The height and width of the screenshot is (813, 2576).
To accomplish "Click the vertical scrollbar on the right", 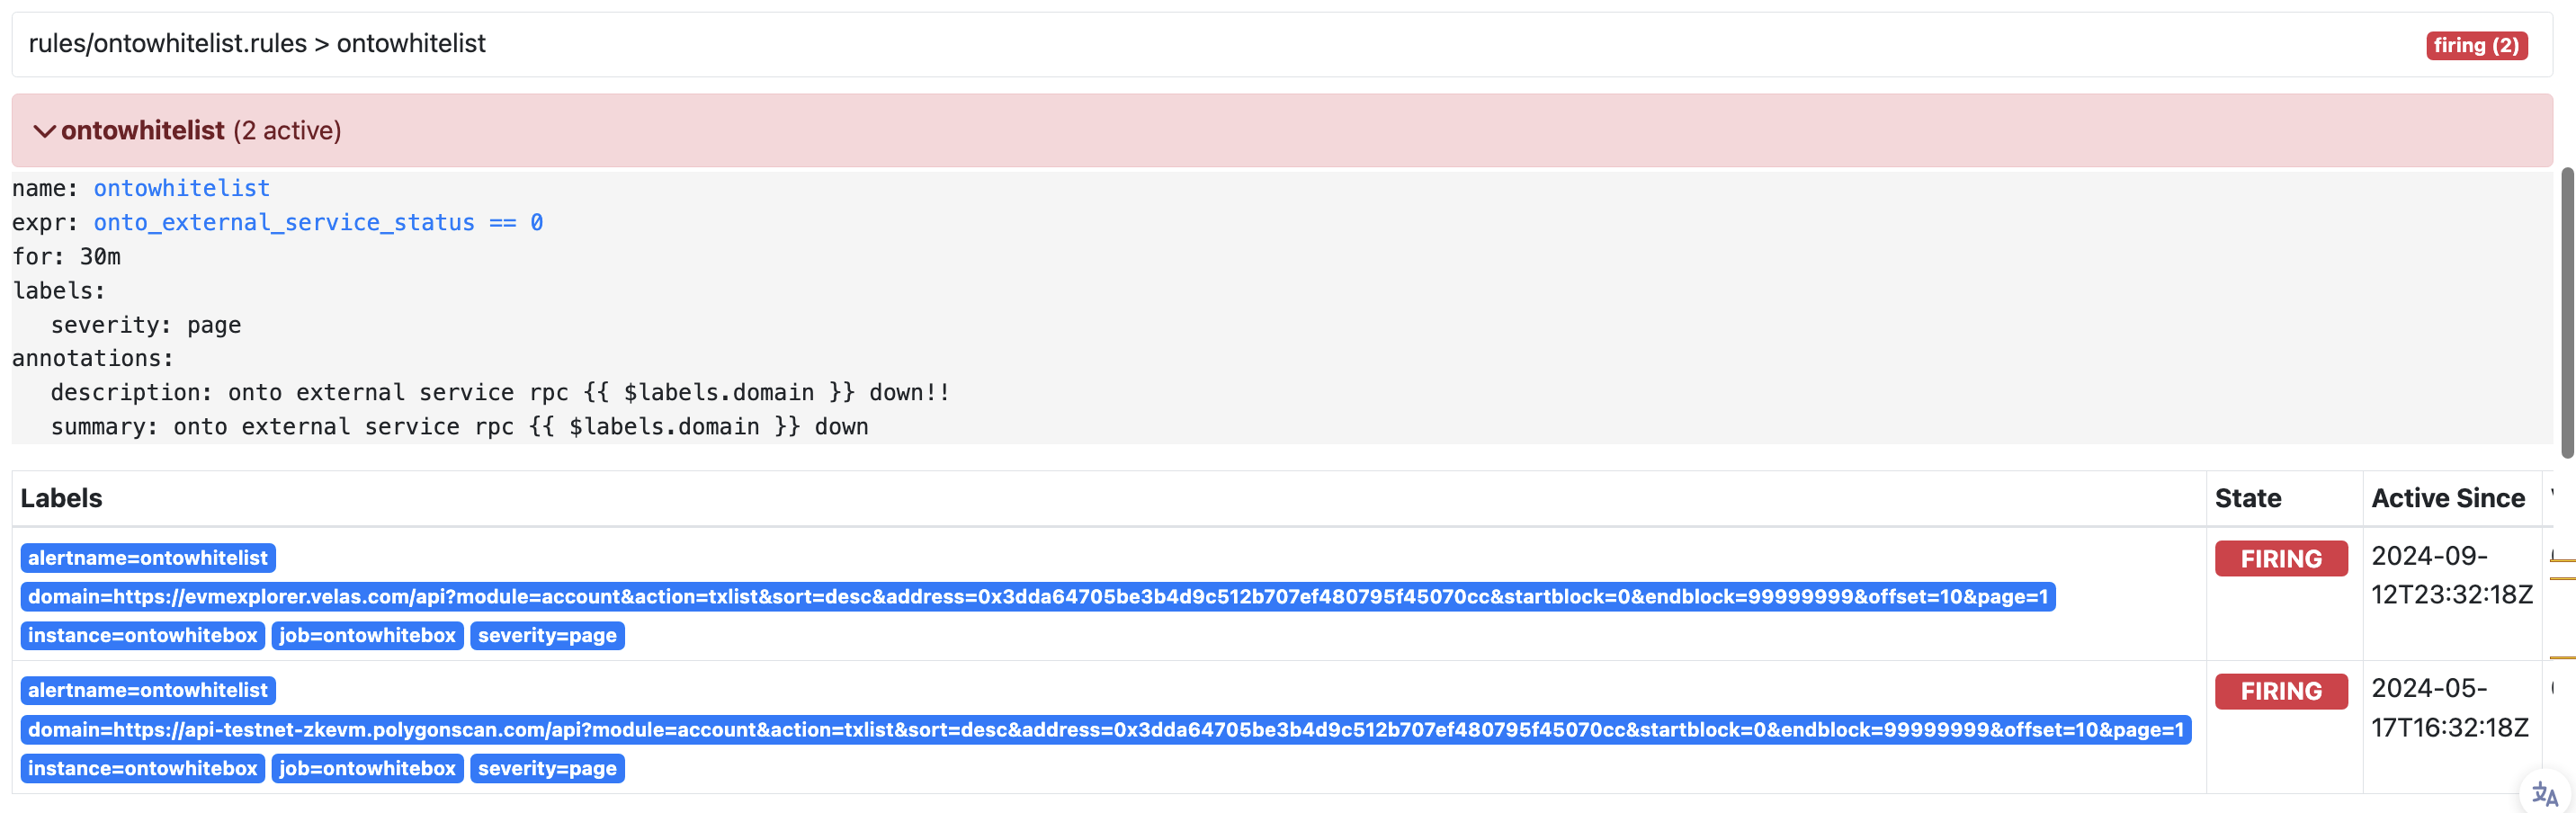I will click(2566, 312).
